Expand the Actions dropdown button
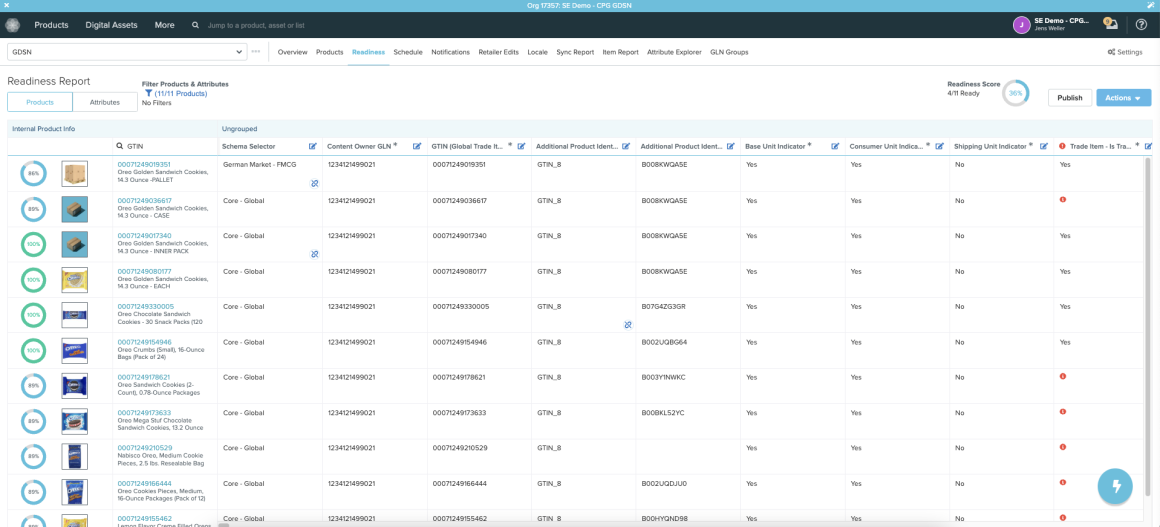Viewport: 1160px width, 527px height. [x=1123, y=98]
